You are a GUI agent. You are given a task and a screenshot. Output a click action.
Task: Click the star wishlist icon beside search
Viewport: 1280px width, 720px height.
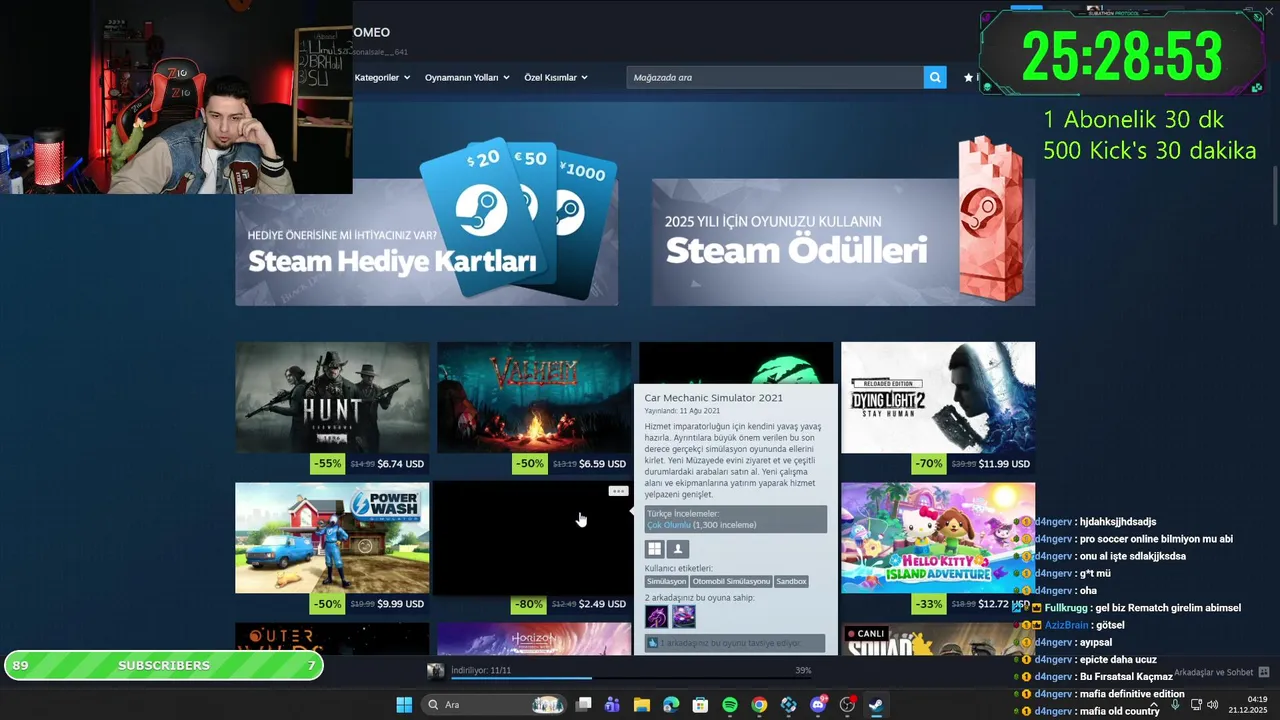tap(968, 77)
